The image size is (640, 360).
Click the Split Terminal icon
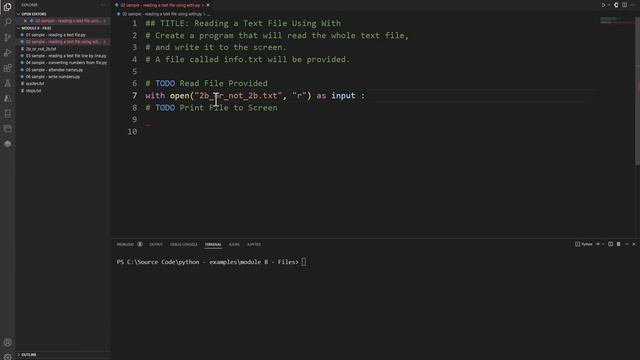tap(611, 244)
